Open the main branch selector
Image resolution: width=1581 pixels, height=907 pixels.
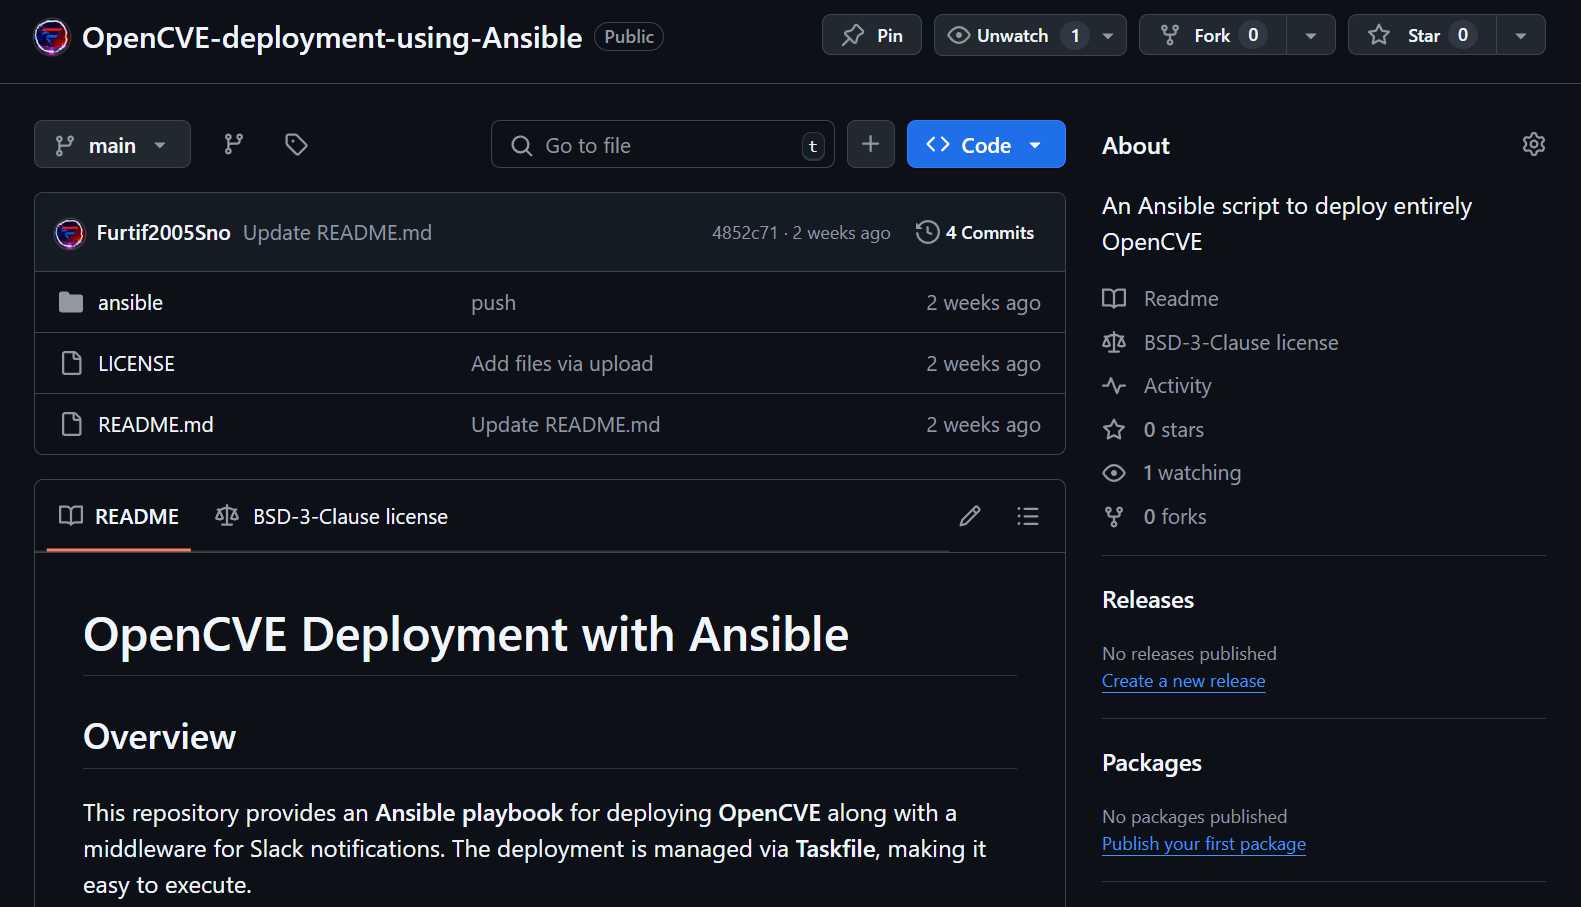112,145
